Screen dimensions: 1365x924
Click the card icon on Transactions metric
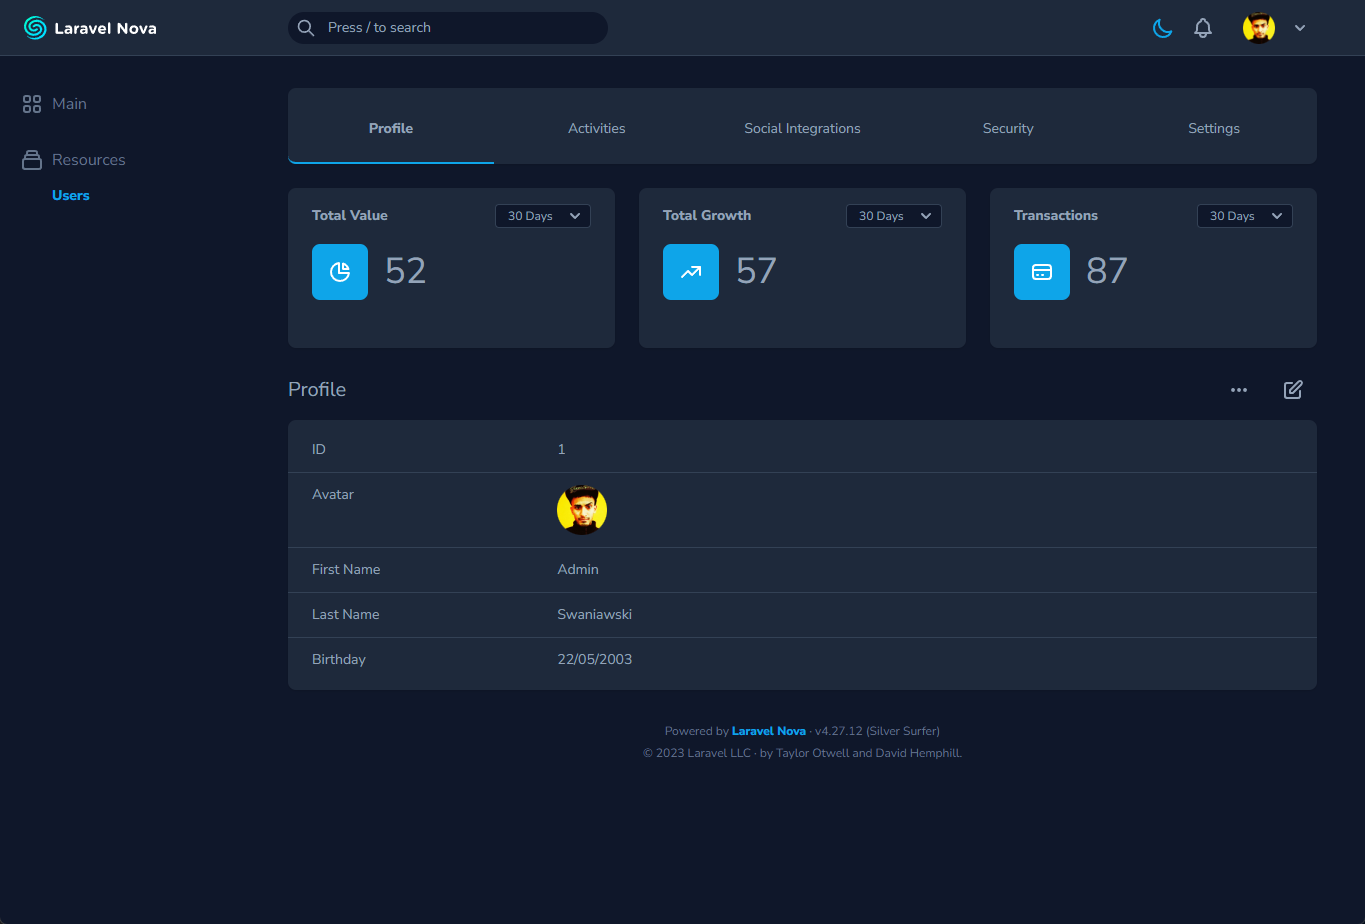coord(1041,271)
